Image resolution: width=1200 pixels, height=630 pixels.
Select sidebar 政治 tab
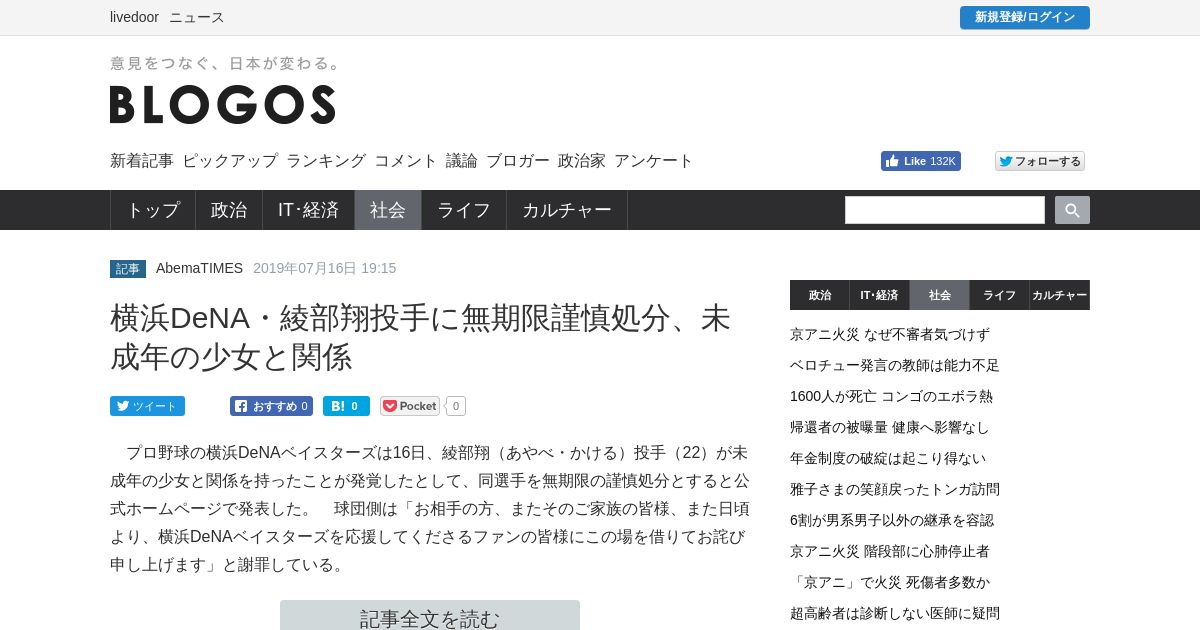820,295
